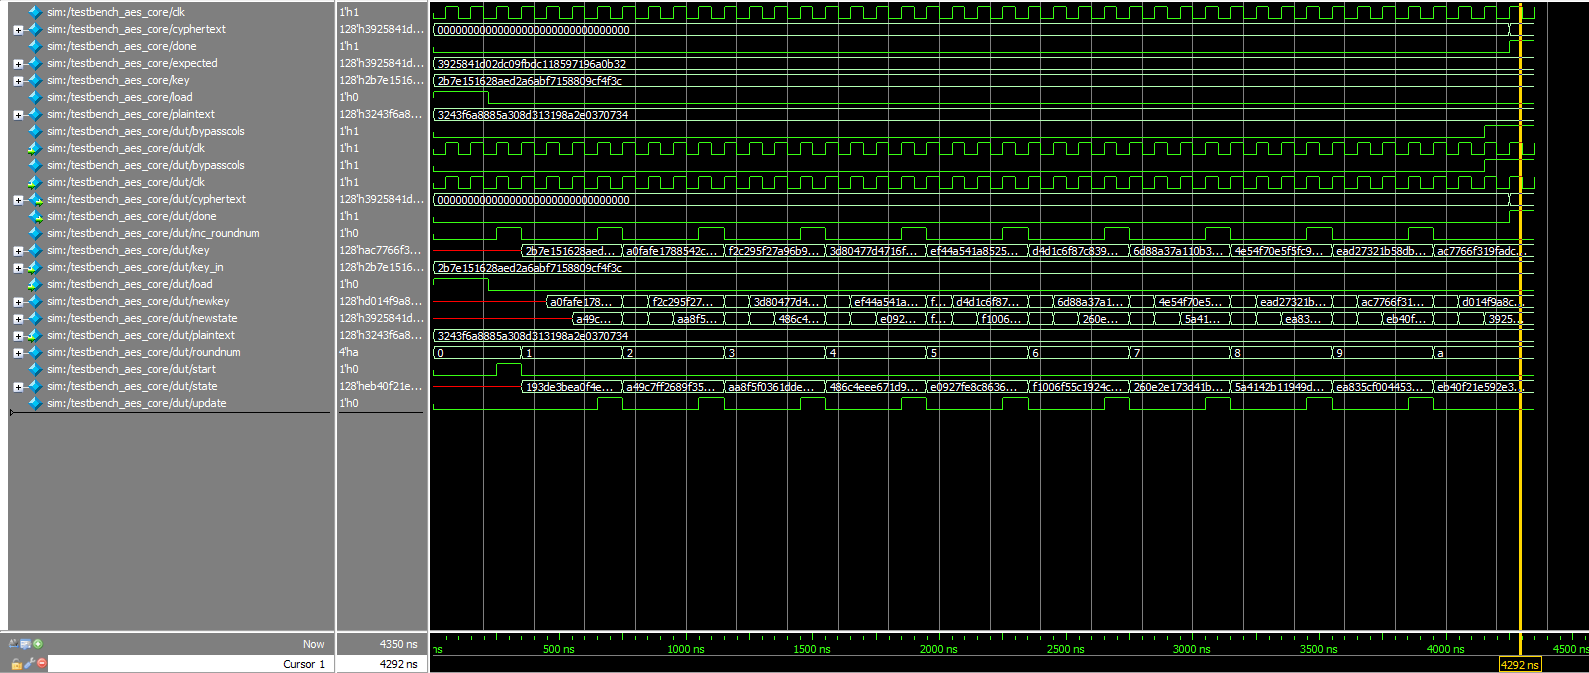Click diamond icon beside testbench_aes_core/load
The image size is (1589, 673).
36,97
